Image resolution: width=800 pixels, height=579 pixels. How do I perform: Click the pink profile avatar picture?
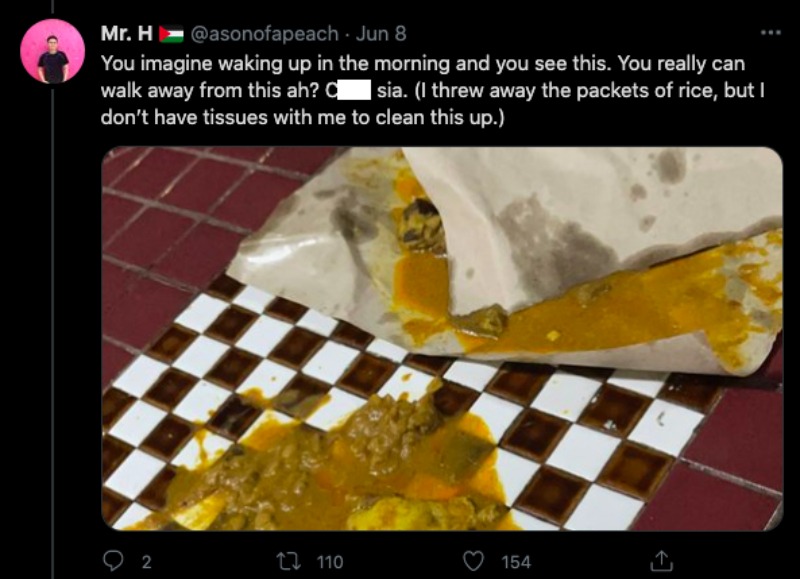tap(52, 51)
